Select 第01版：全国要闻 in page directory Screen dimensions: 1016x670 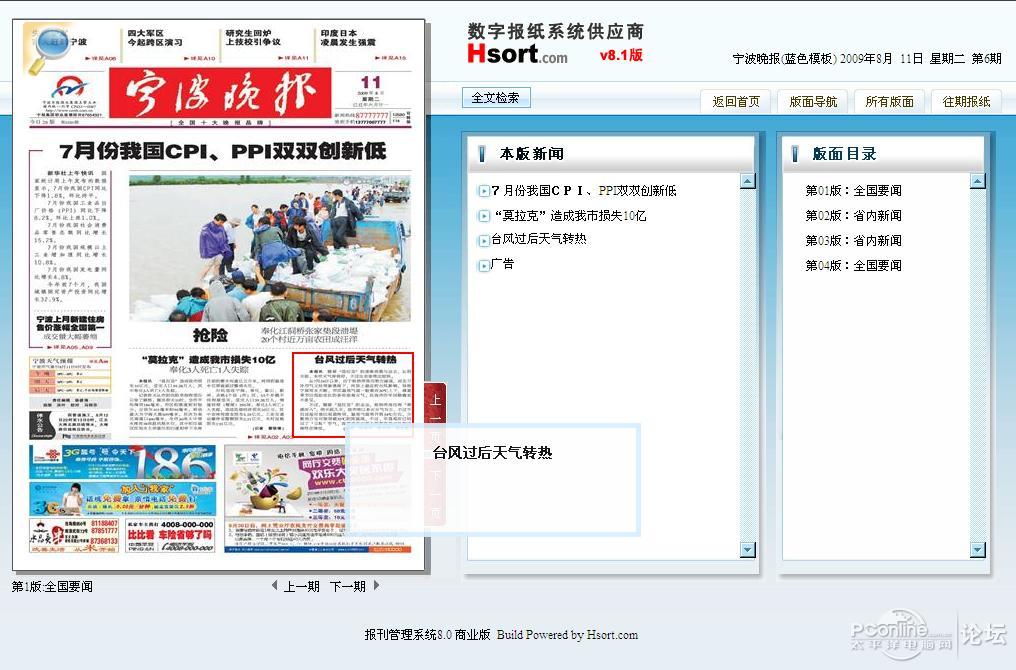(x=853, y=191)
